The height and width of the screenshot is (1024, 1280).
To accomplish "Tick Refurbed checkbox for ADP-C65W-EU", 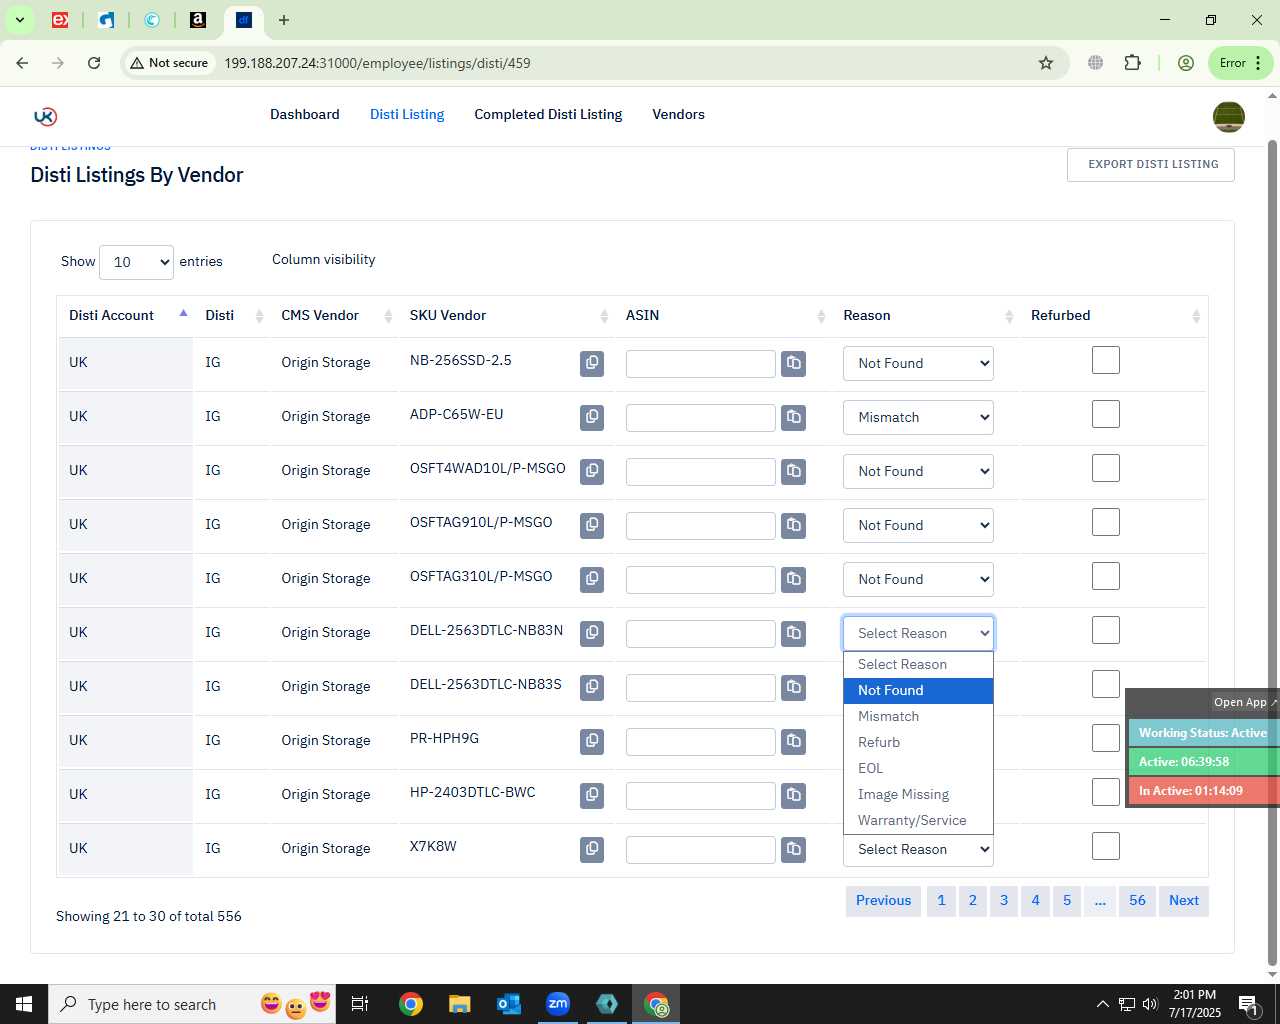I will coord(1106,414).
